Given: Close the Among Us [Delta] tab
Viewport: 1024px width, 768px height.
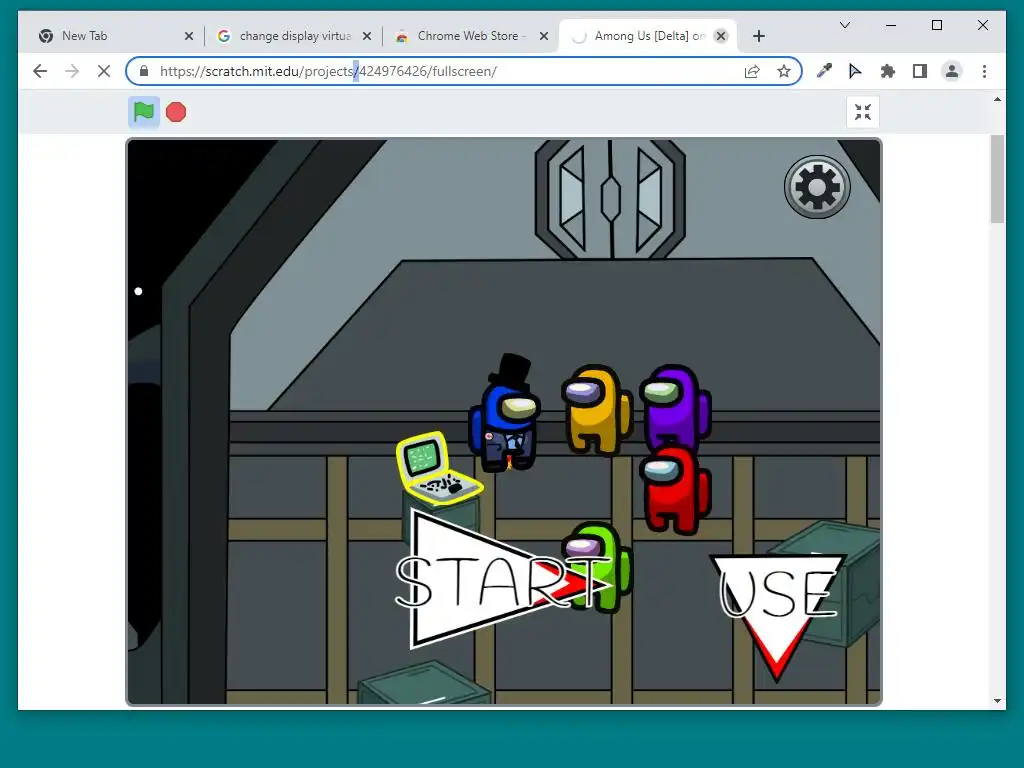Looking at the screenshot, I should [x=721, y=36].
